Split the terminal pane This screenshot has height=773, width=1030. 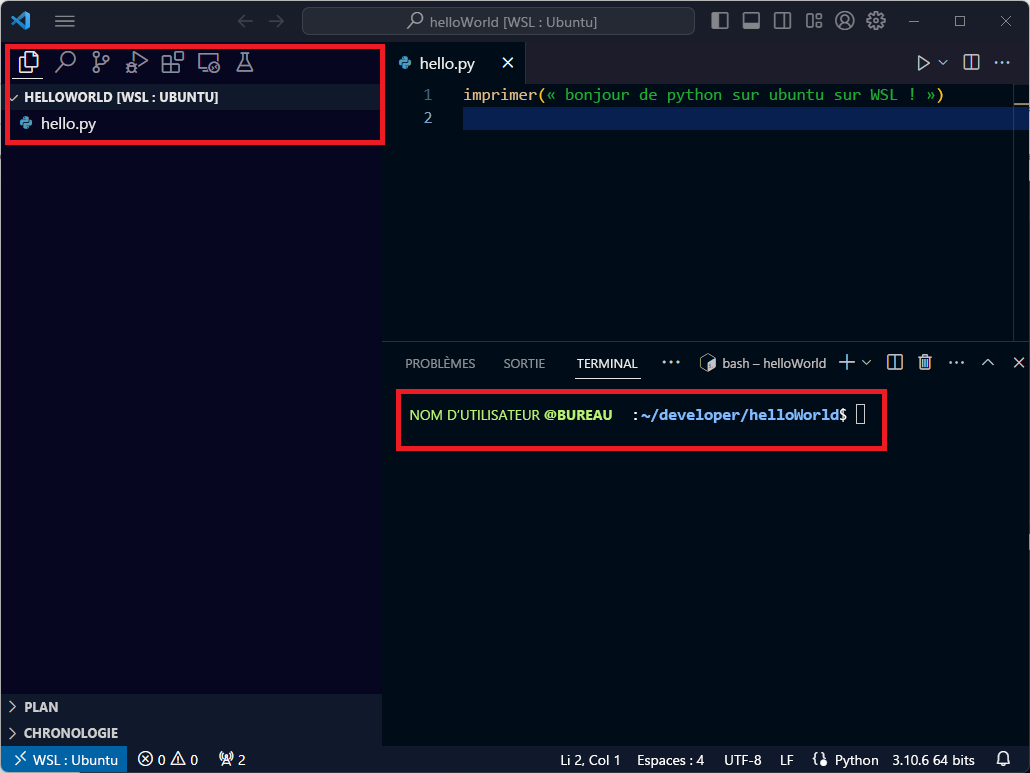[x=895, y=363]
